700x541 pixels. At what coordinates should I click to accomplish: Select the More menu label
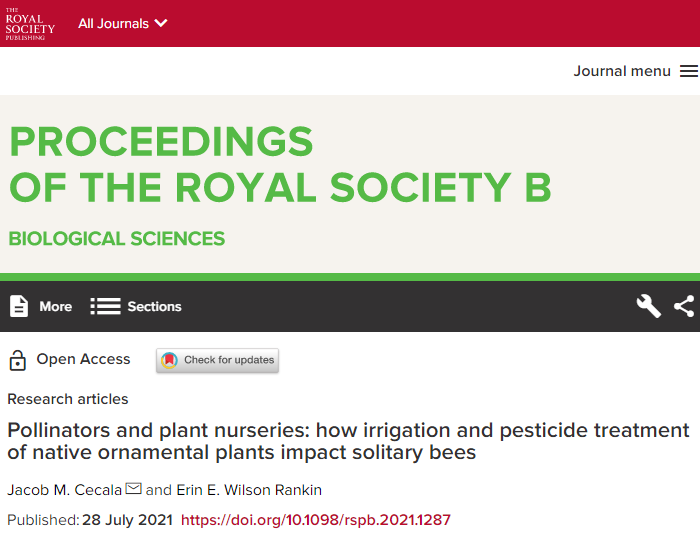[56, 307]
